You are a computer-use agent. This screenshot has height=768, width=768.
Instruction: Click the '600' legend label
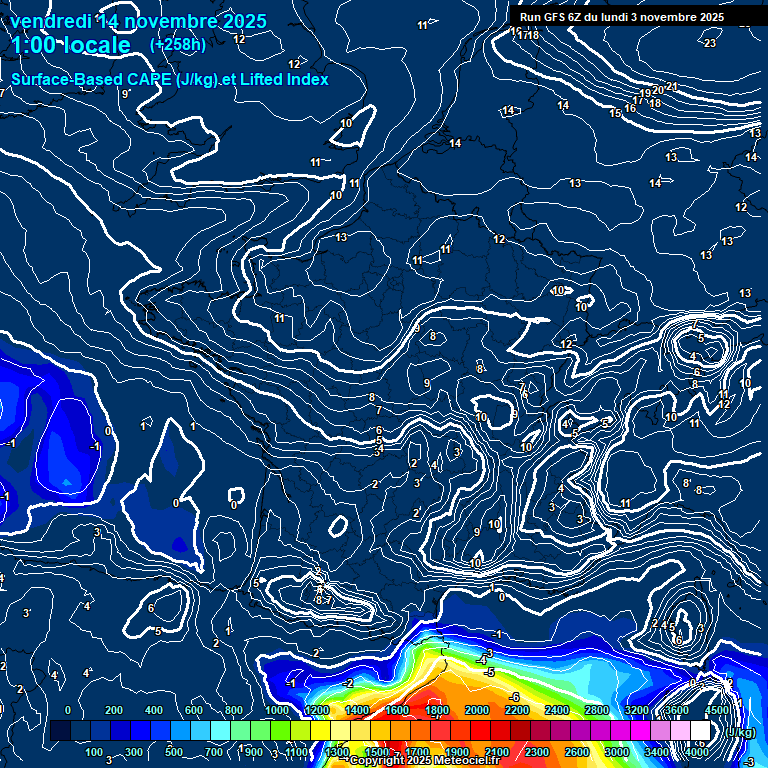point(193,710)
